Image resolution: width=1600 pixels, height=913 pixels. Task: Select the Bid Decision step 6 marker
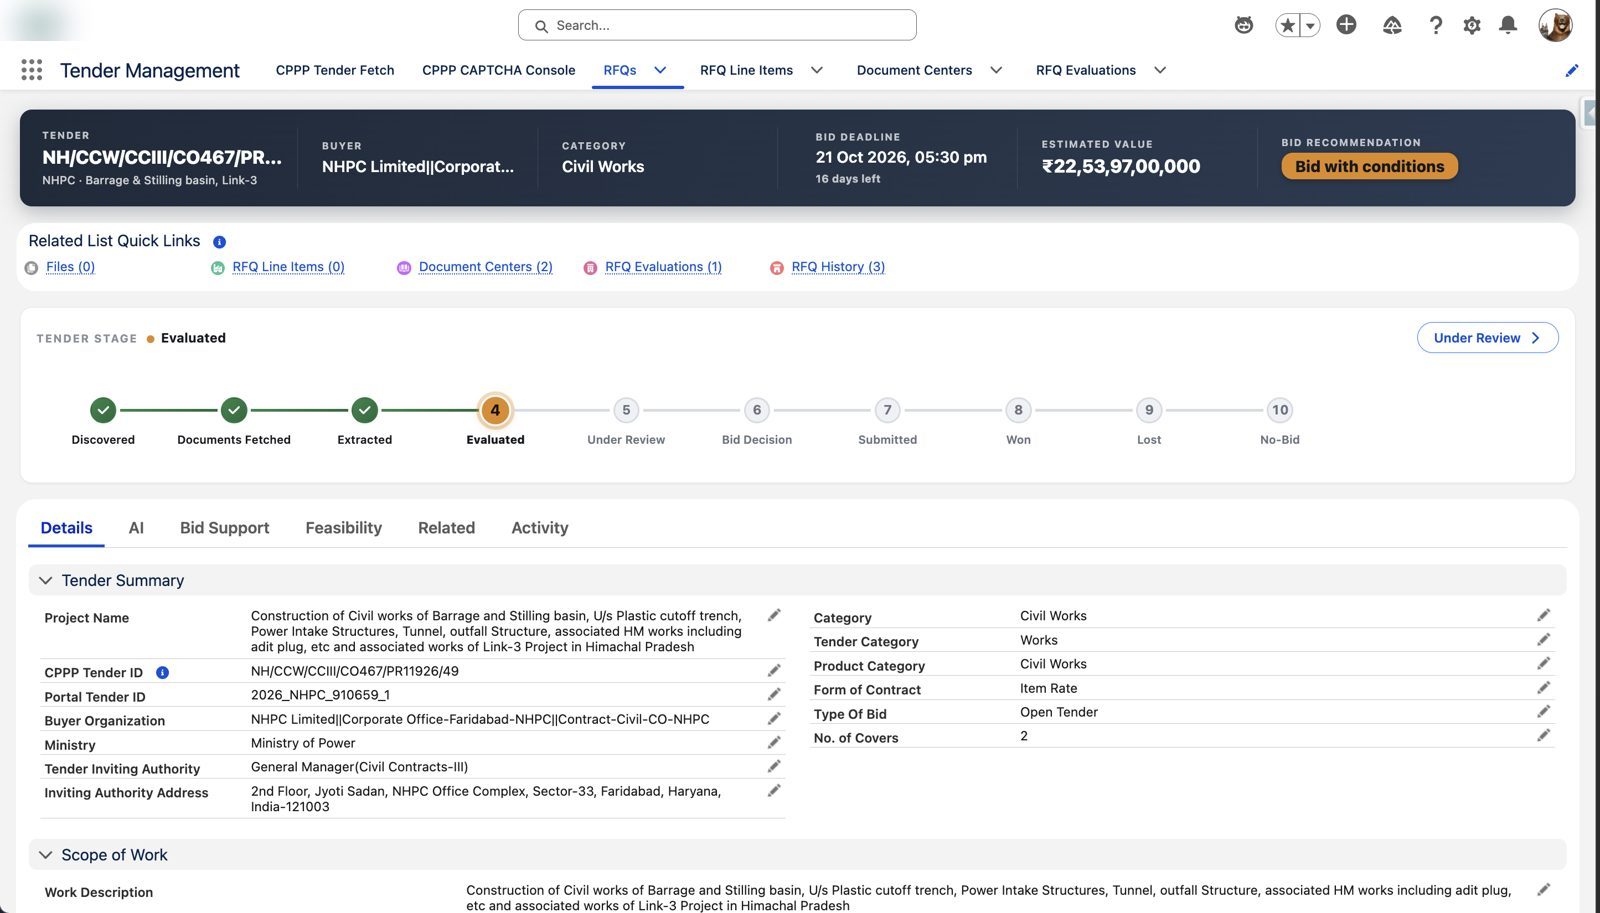point(757,410)
